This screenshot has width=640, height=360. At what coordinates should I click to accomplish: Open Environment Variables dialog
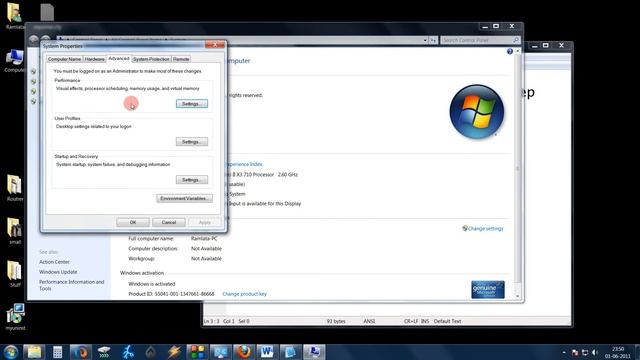pos(184,198)
